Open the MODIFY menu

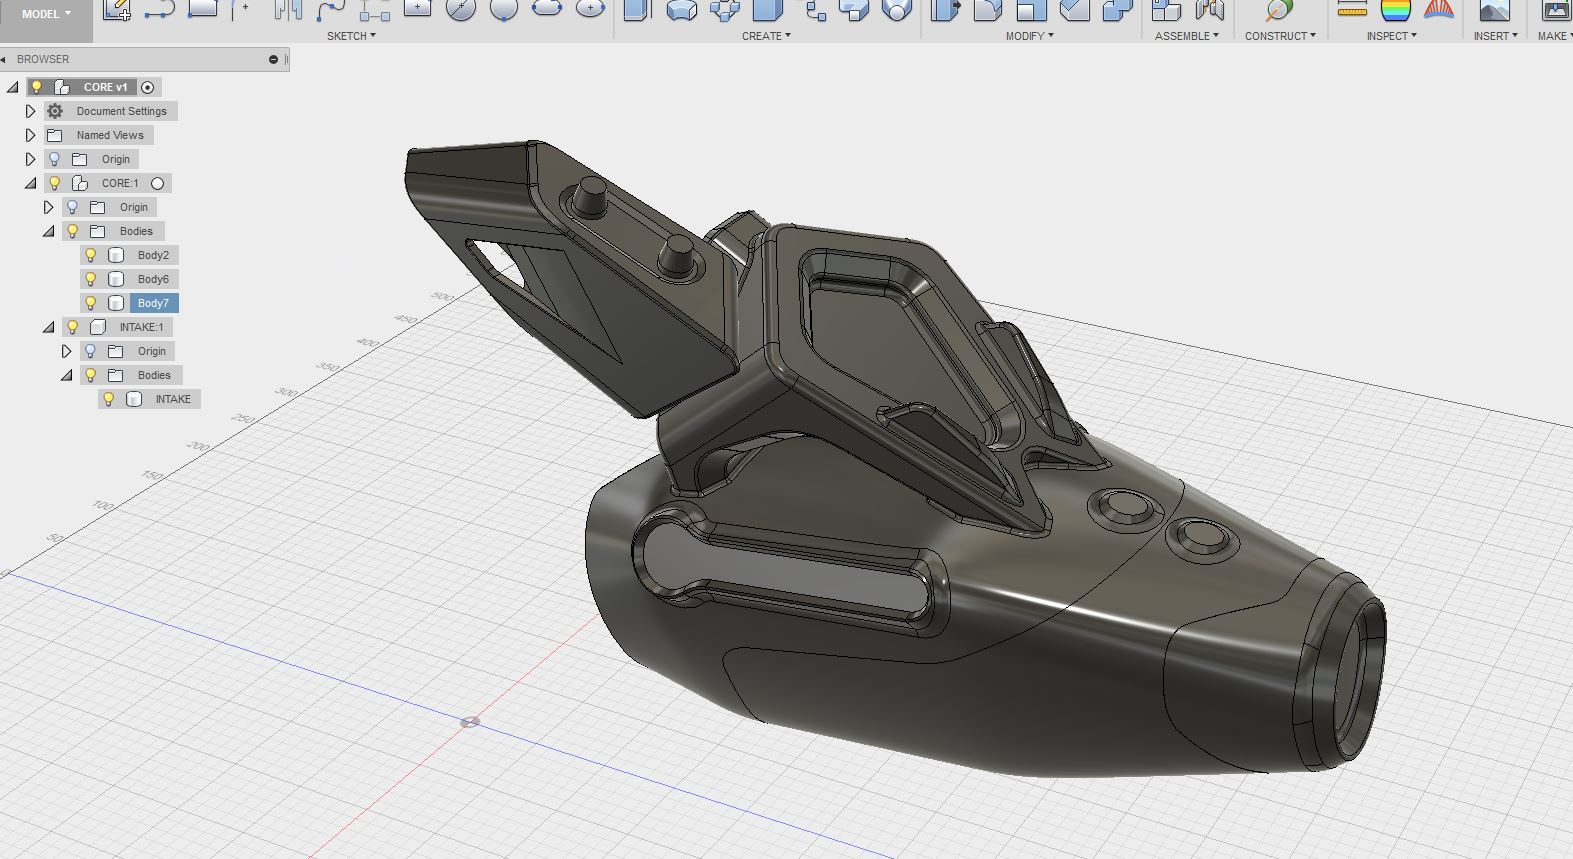point(1029,36)
